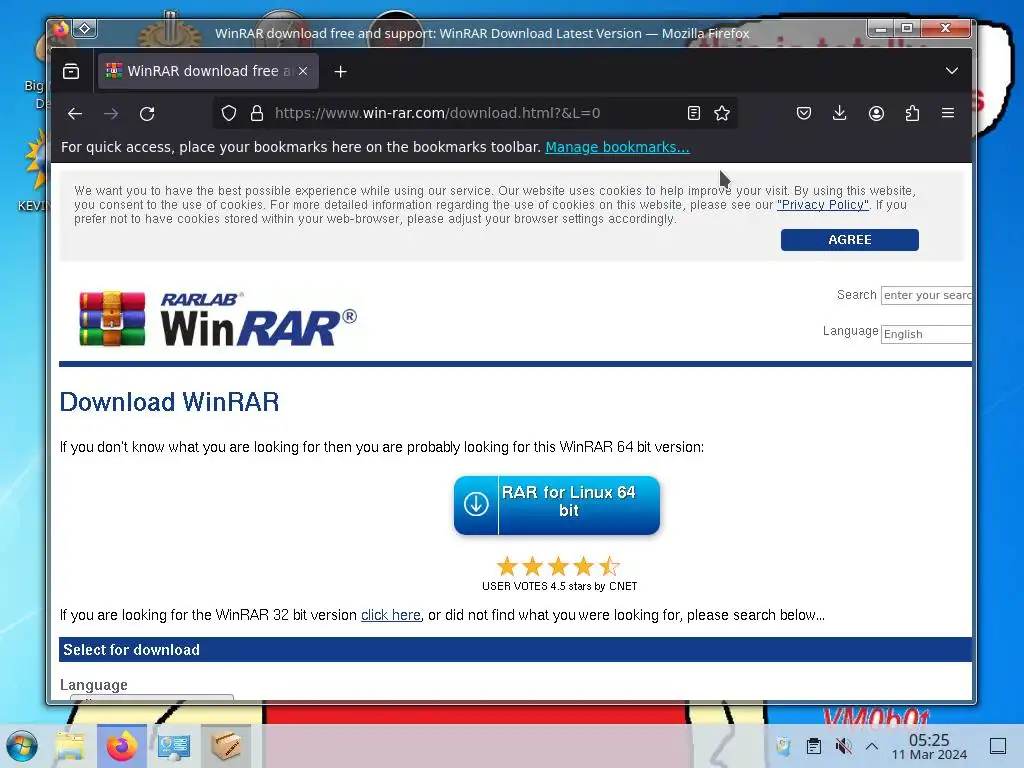Switch to Firefox in the taskbar
The height and width of the screenshot is (768, 1024).
(x=122, y=746)
